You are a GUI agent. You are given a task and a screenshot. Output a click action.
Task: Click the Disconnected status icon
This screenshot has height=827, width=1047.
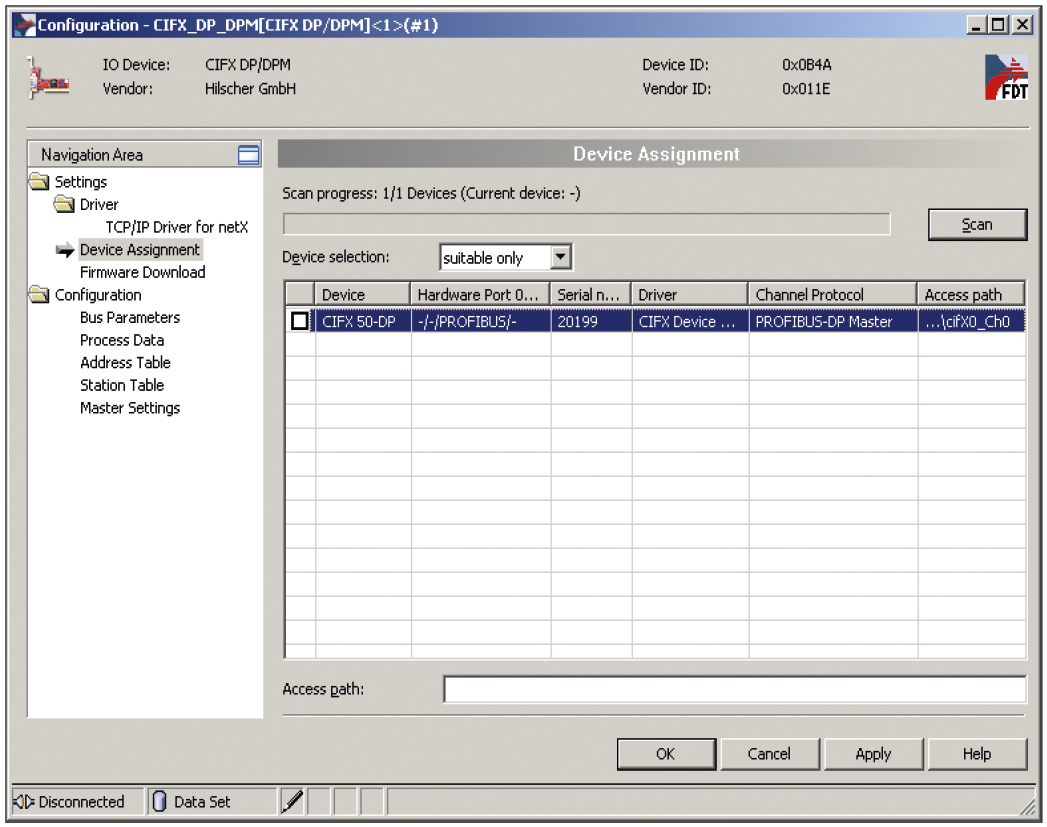point(24,802)
